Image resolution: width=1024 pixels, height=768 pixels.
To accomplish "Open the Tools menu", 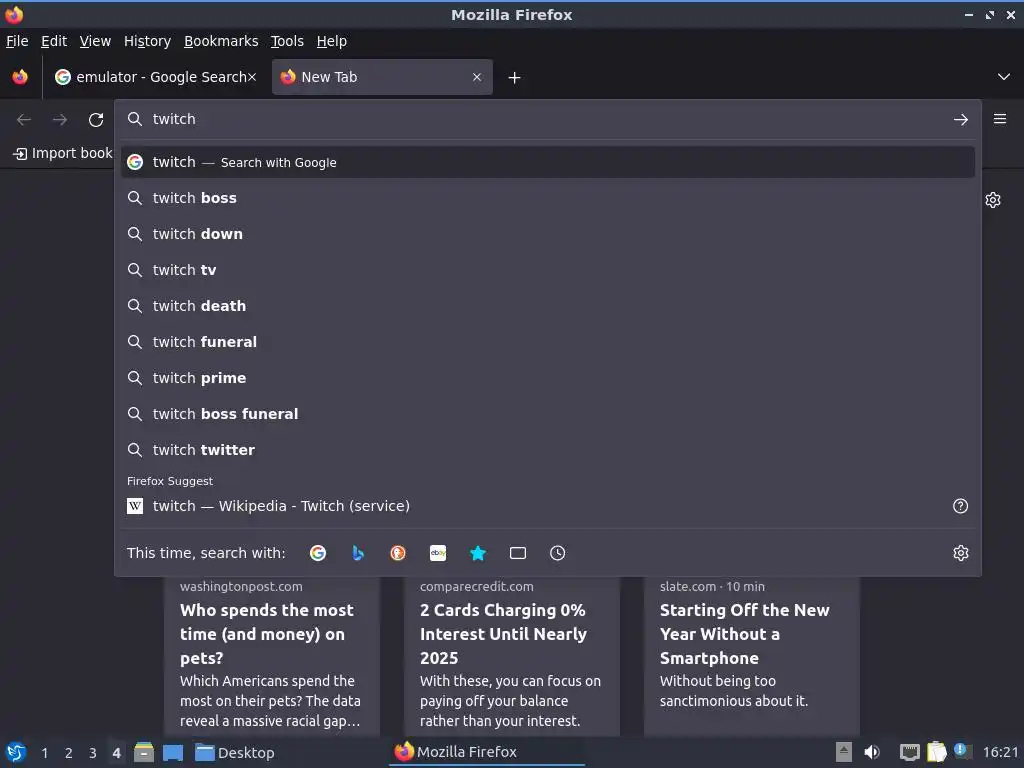I will [x=287, y=41].
